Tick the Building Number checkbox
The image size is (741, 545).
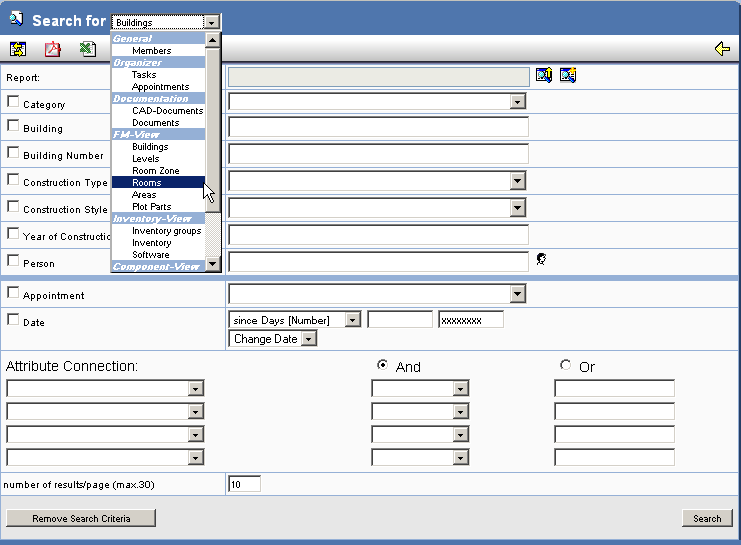(13, 153)
